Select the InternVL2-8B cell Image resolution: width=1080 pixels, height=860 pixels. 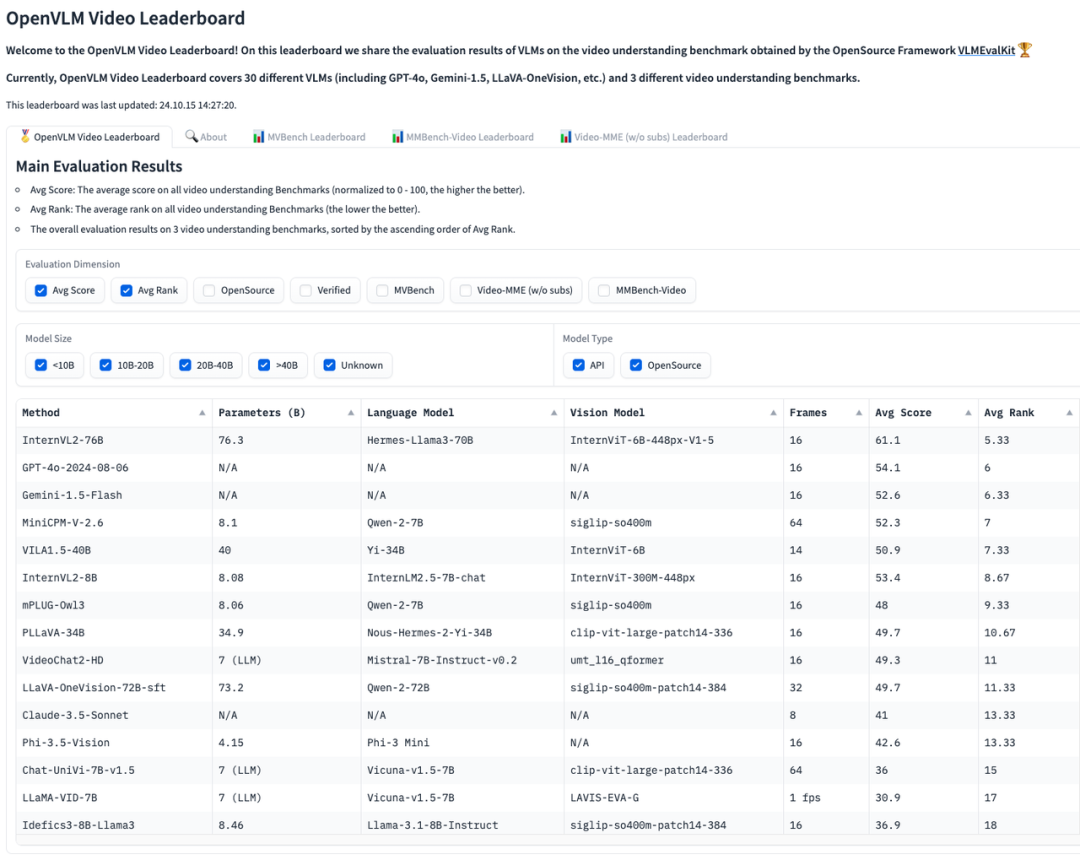pos(114,578)
